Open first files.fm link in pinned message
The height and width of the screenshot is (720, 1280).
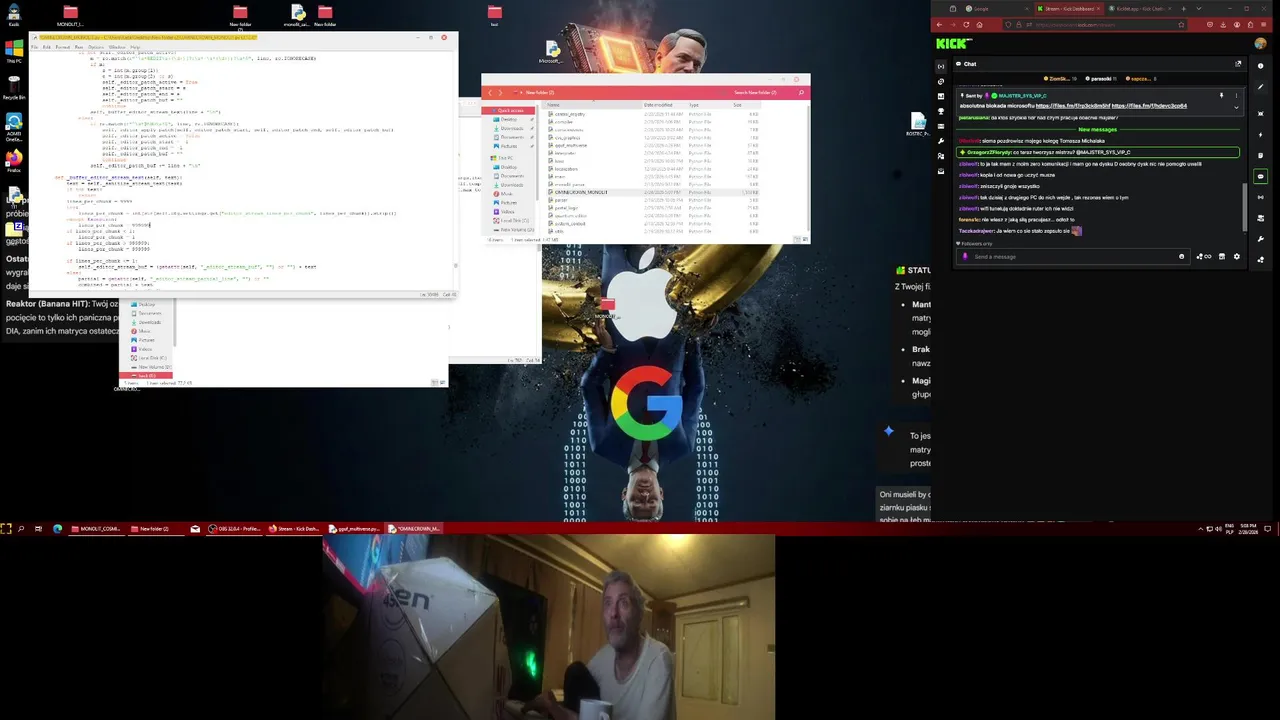(1073, 105)
